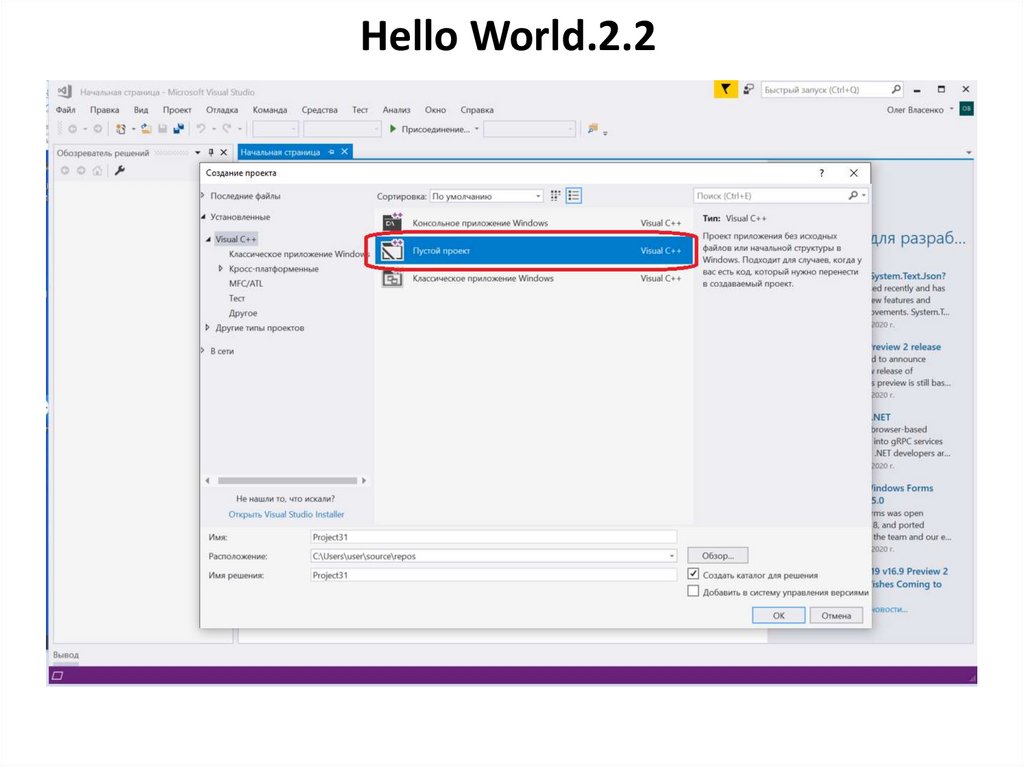The width and height of the screenshot is (1024, 767).
Task: Expand 'В сети' section
Action: (x=202, y=351)
